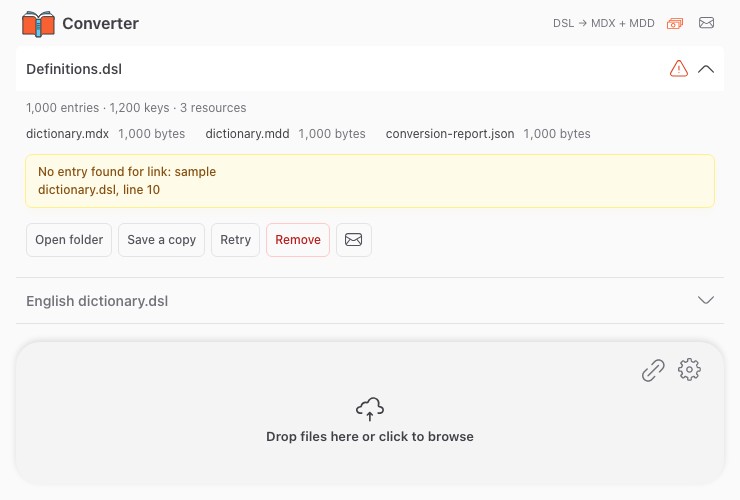Image resolution: width=740 pixels, height=500 pixels.
Task: Open settings gear in drop area
Action: click(690, 369)
